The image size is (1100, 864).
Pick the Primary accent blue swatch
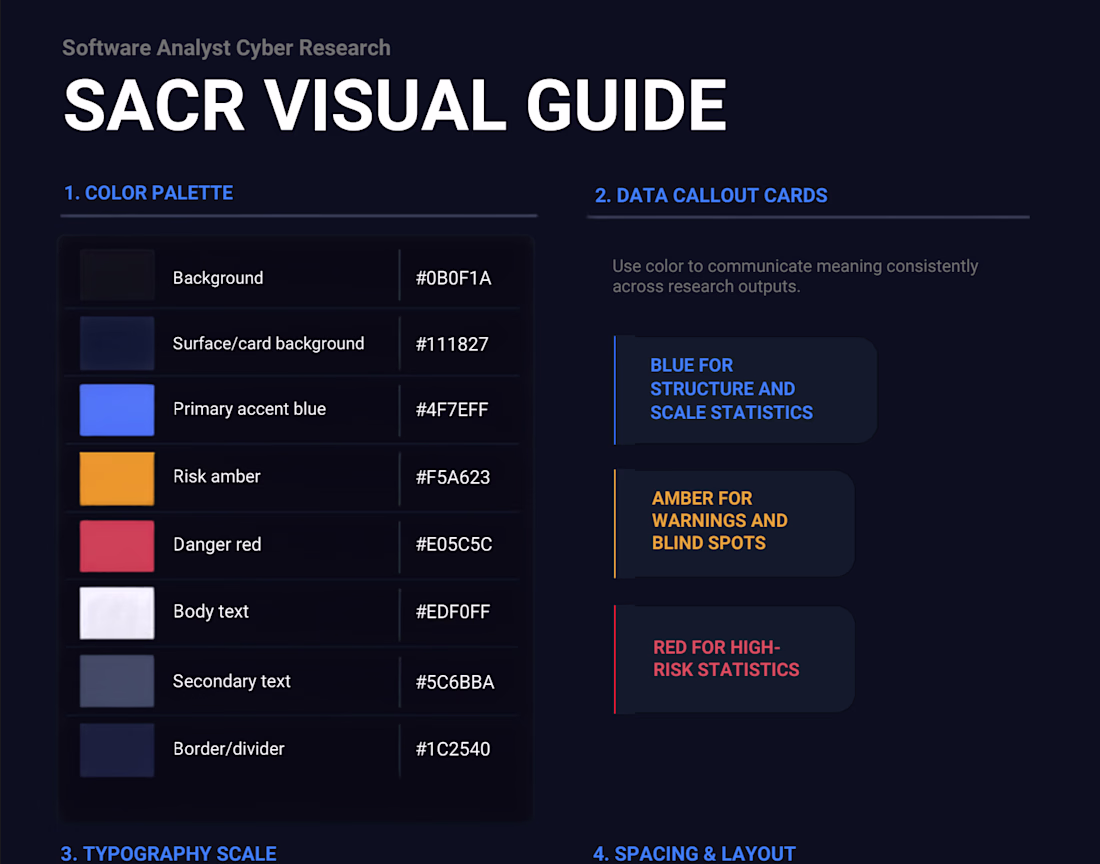(x=117, y=410)
